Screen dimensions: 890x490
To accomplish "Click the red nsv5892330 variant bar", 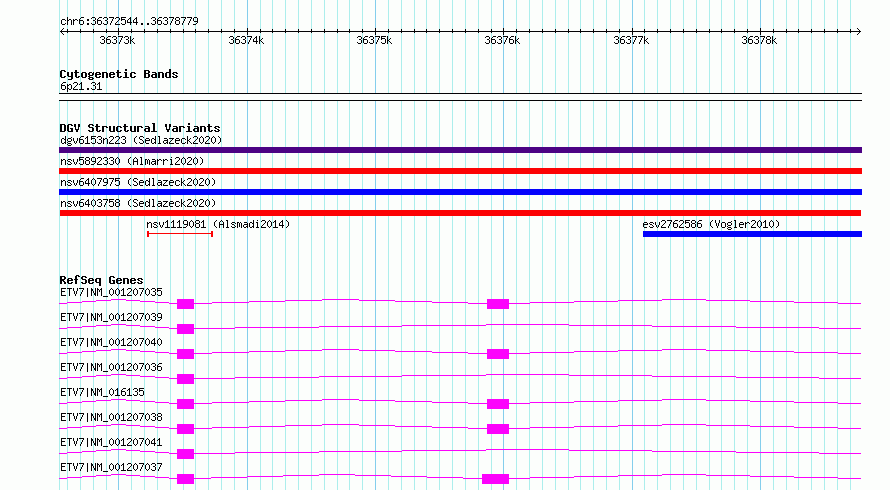I will pos(460,171).
